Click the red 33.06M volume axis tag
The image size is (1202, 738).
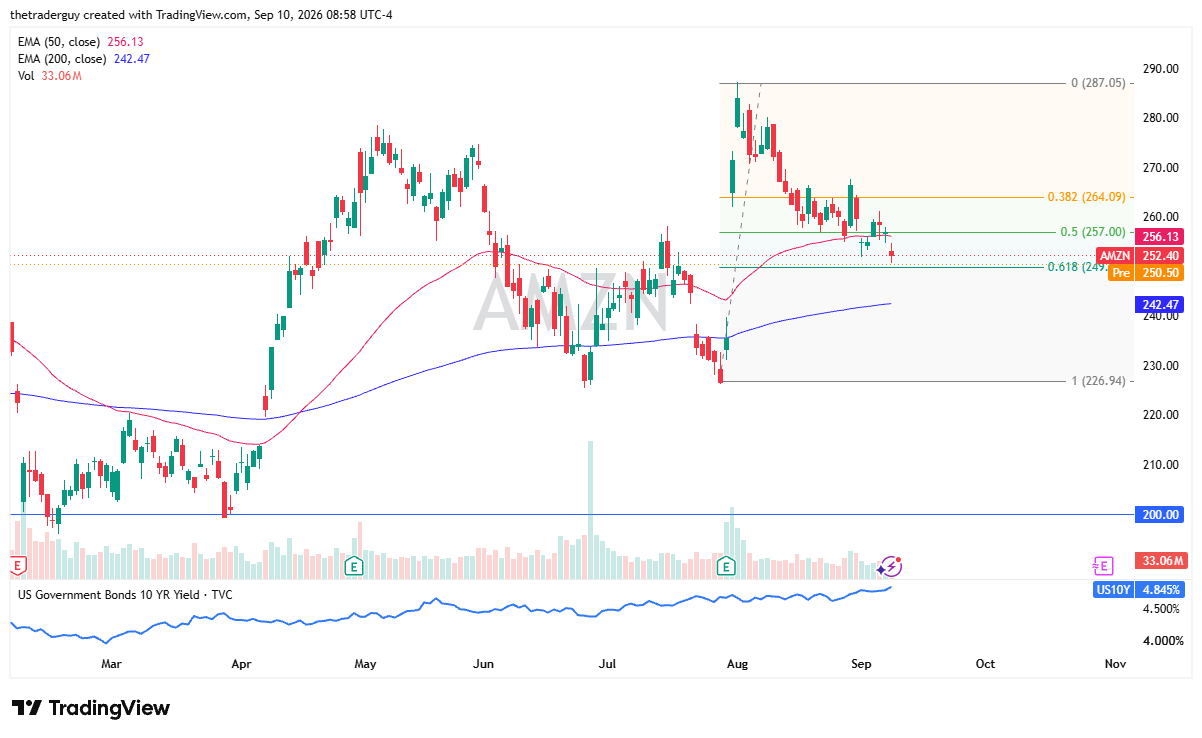point(1161,560)
